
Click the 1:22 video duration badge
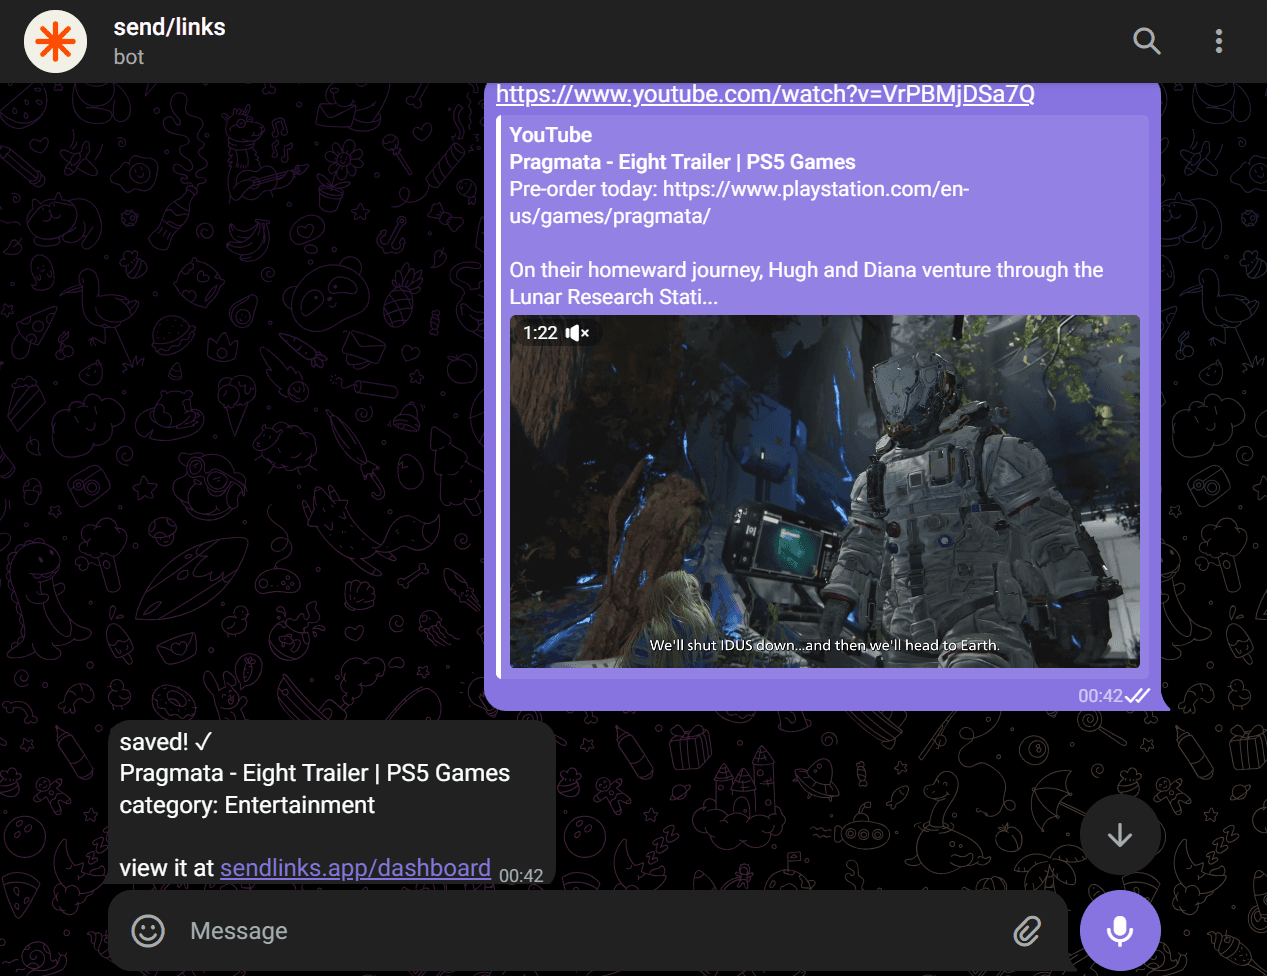(540, 333)
